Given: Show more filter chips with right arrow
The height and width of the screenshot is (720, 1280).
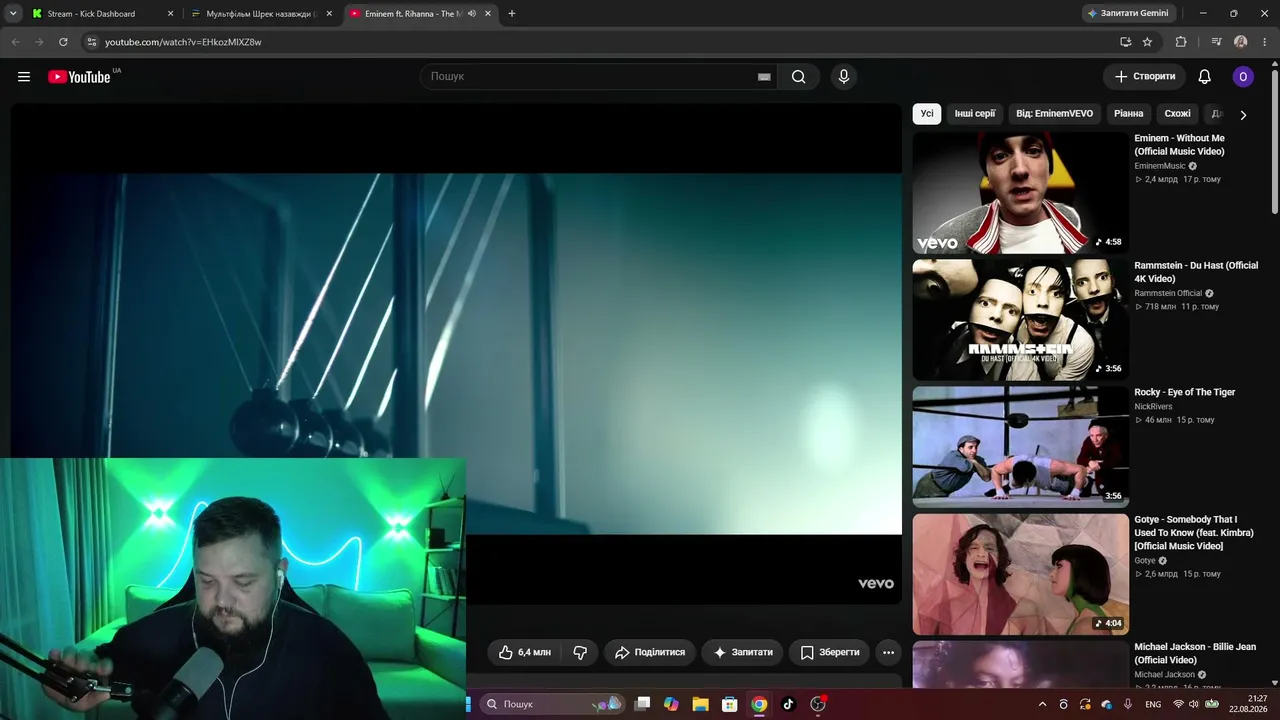Looking at the screenshot, I should (1243, 115).
